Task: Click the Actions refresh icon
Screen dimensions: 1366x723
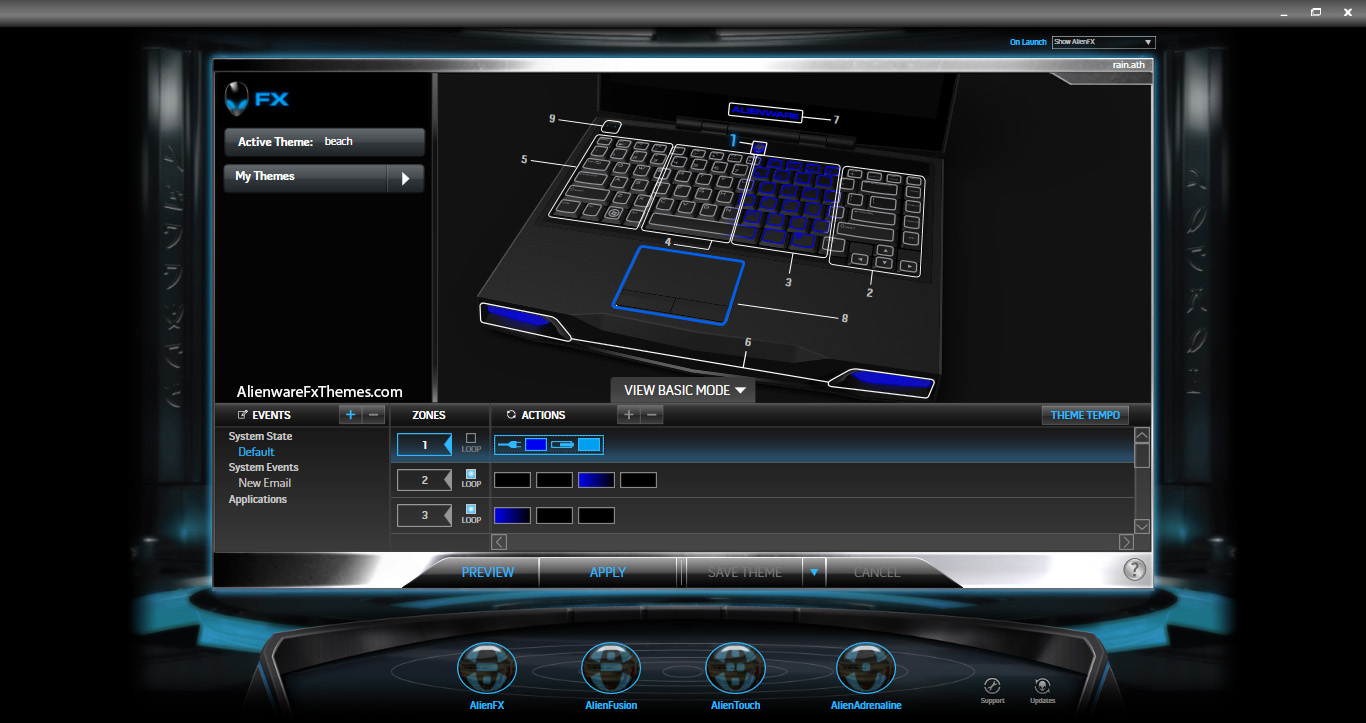Action: (x=512, y=414)
